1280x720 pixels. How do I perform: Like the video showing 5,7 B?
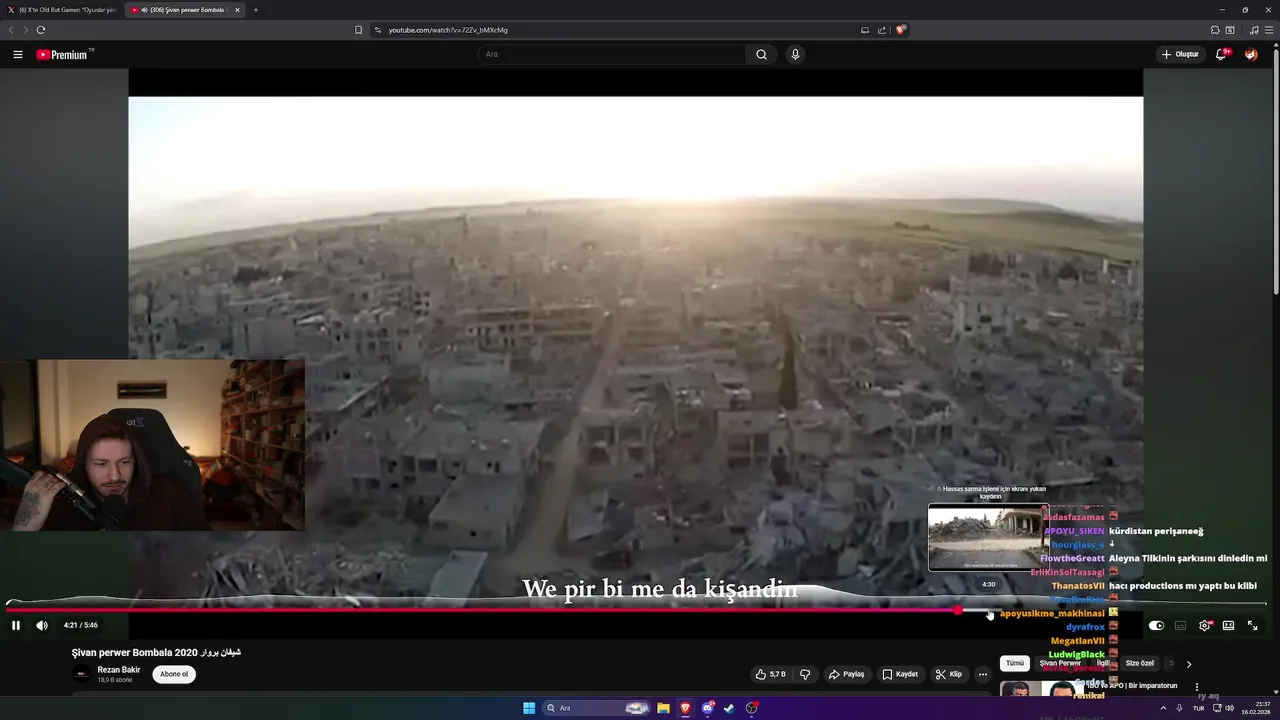771,674
